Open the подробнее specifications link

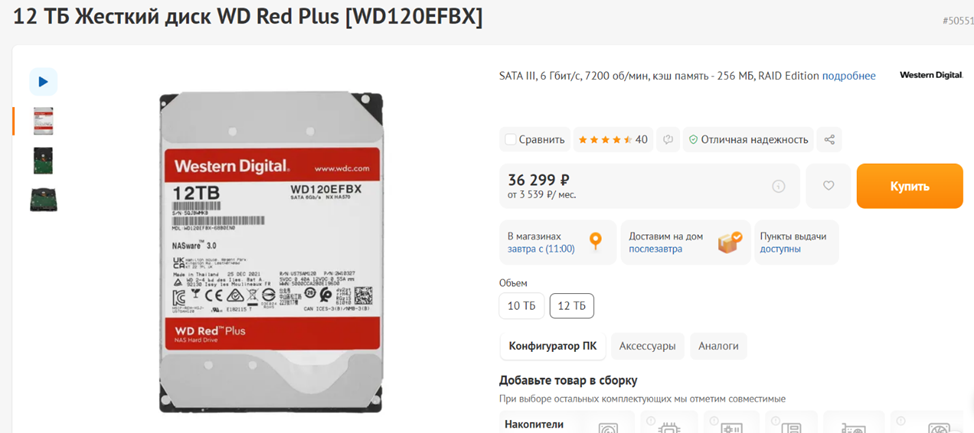[849, 76]
